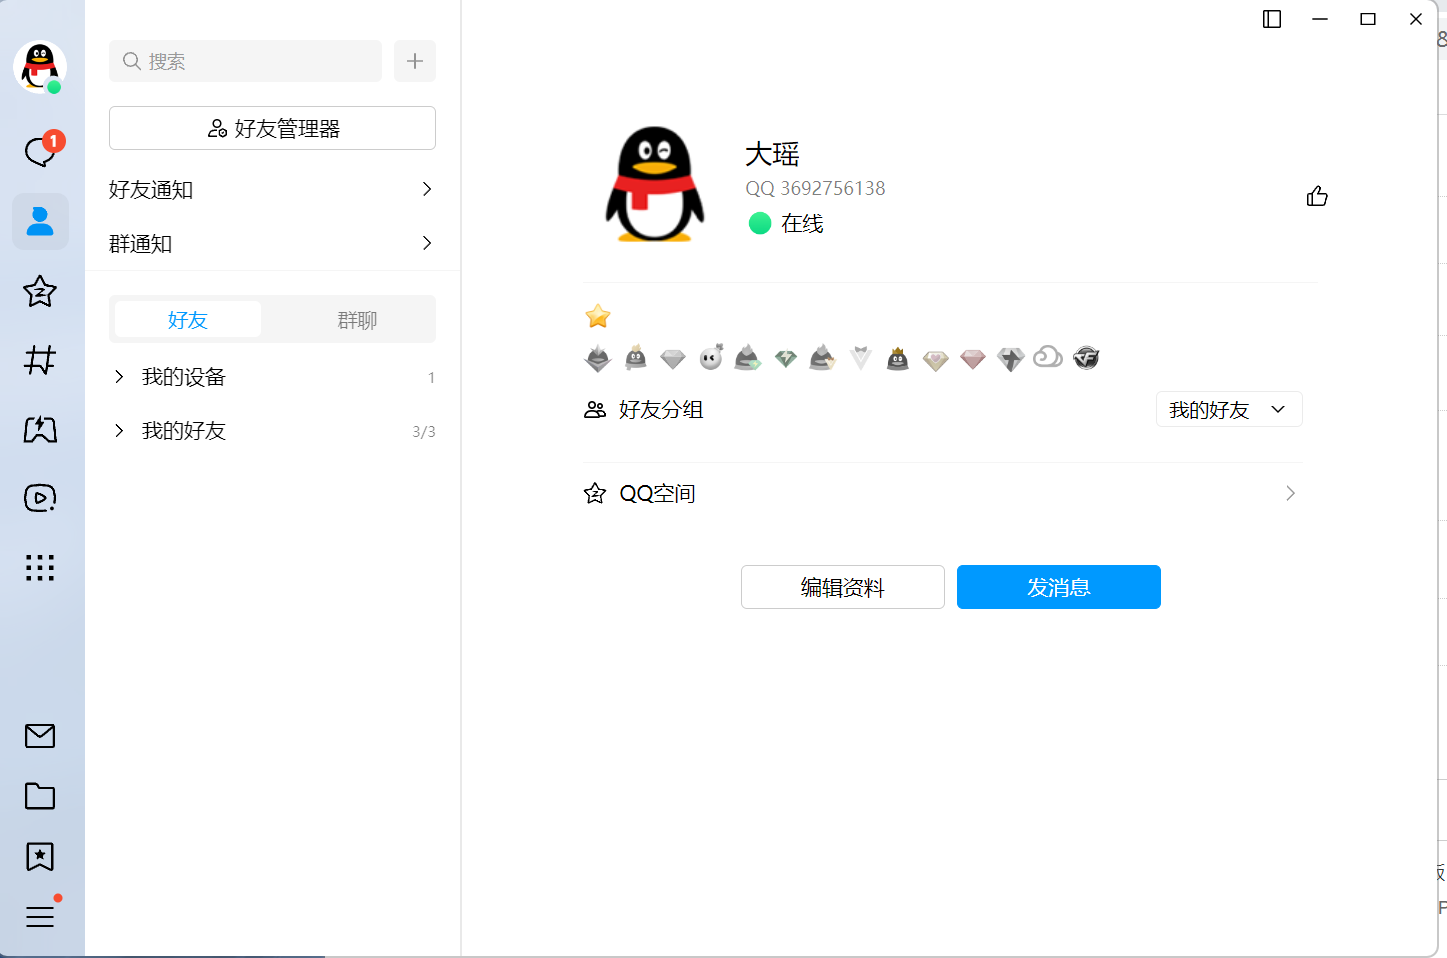
Task: Open the messages panel with unread badge
Action: [x=41, y=151]
